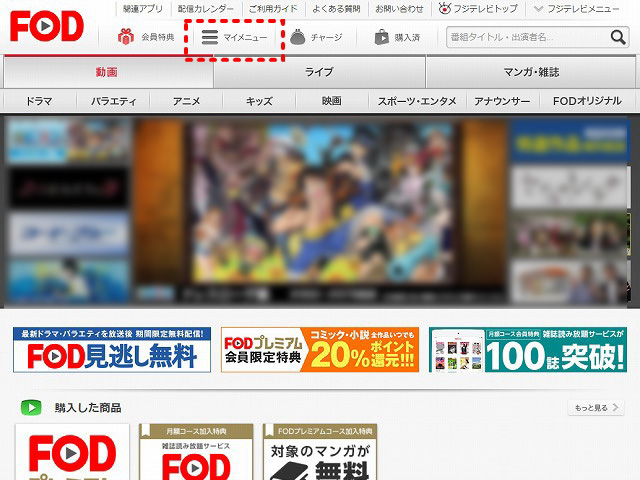
Task: Select the 映画 category
Action: pyautogui.click(x=332, y=101)
